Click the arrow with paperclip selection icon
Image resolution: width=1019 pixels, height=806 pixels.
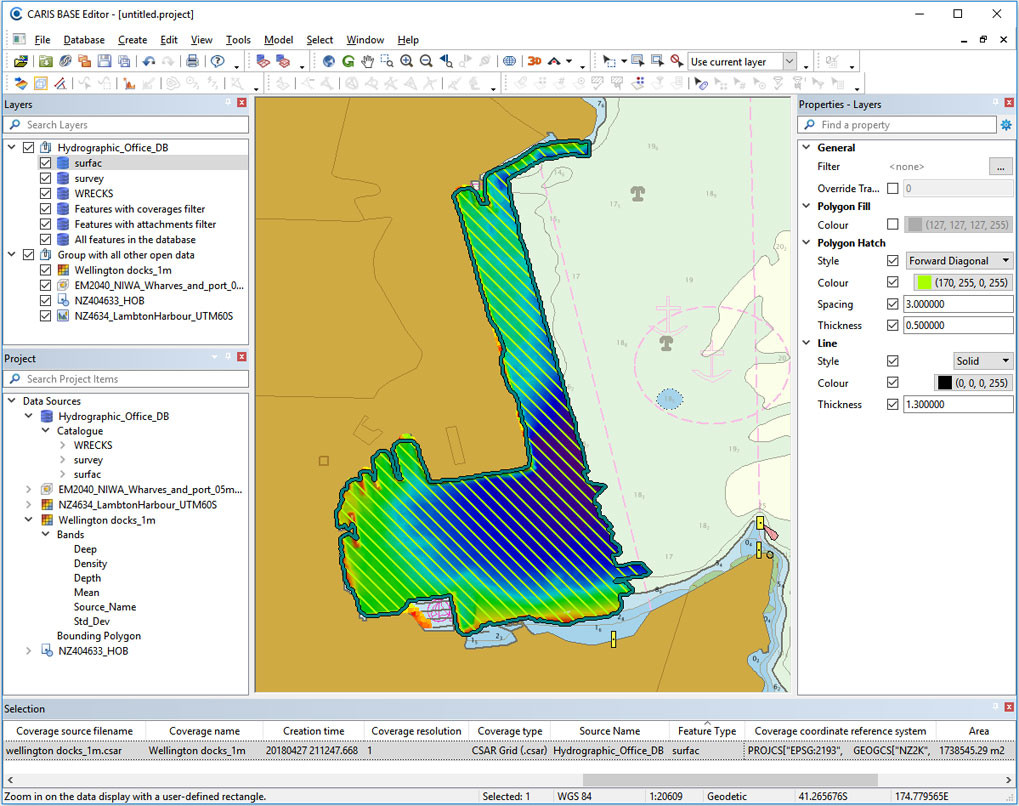pos(701,83)
